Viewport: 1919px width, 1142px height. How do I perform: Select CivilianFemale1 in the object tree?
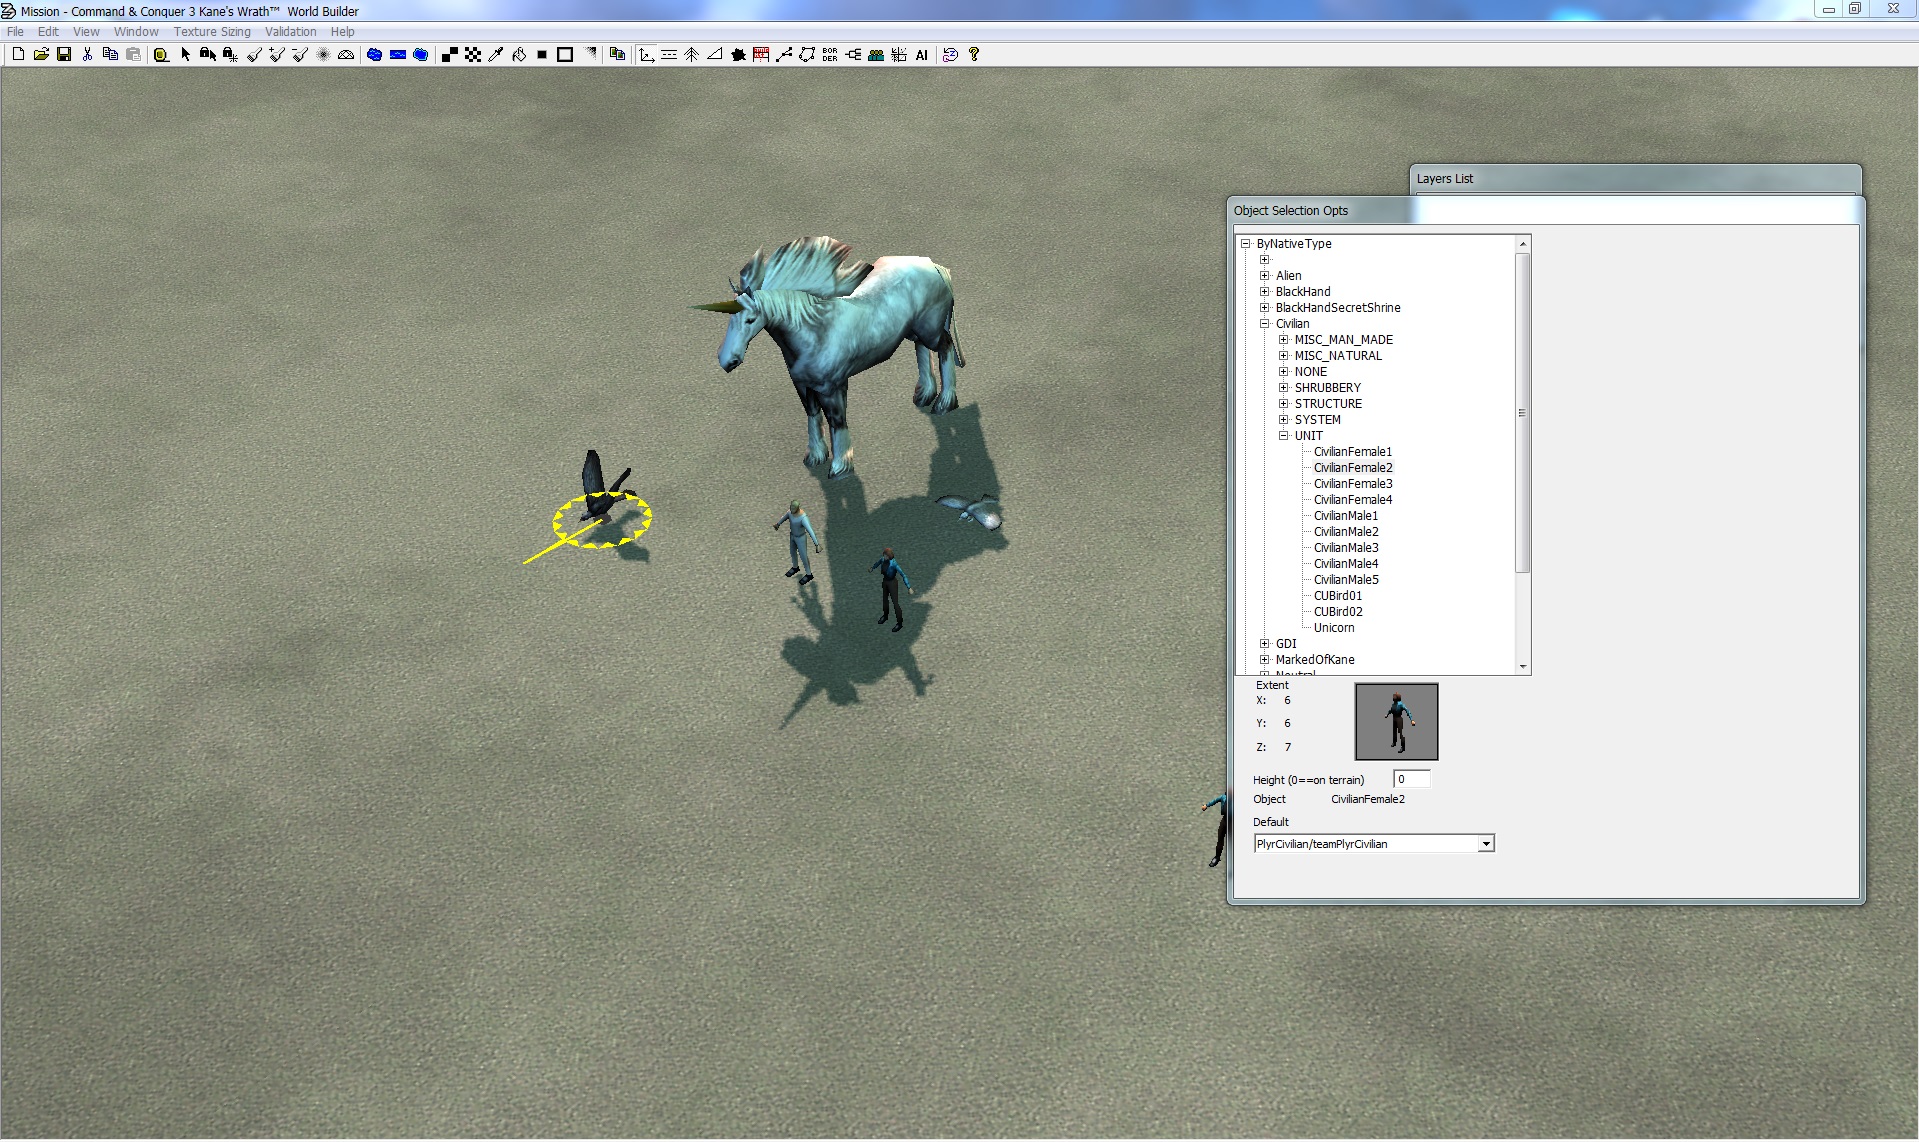(1353, 452)
